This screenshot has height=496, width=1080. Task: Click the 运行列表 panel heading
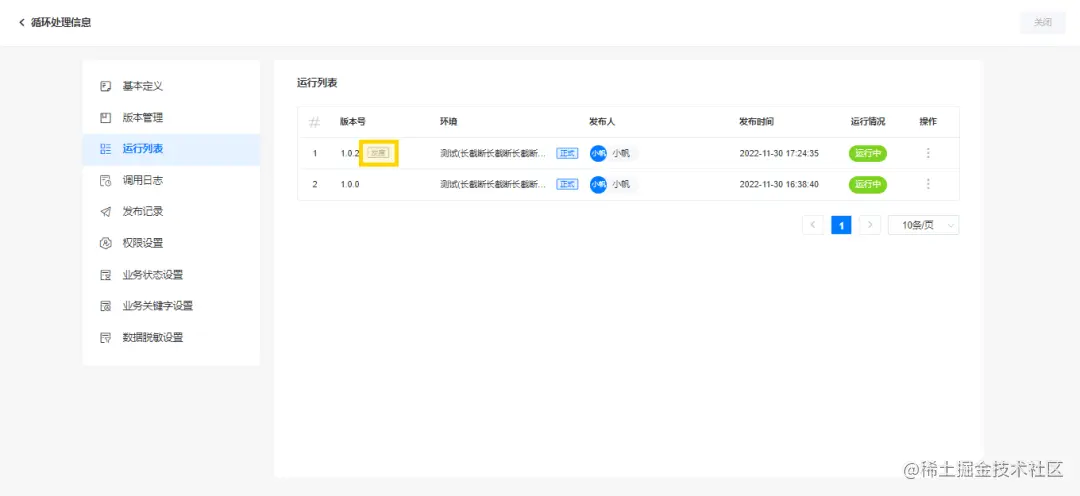tap(317, 83)
